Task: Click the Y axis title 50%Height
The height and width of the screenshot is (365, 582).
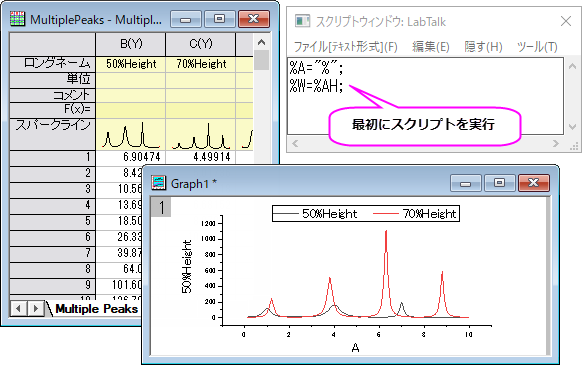Action: pyautogui.click(x=187, y=266)
